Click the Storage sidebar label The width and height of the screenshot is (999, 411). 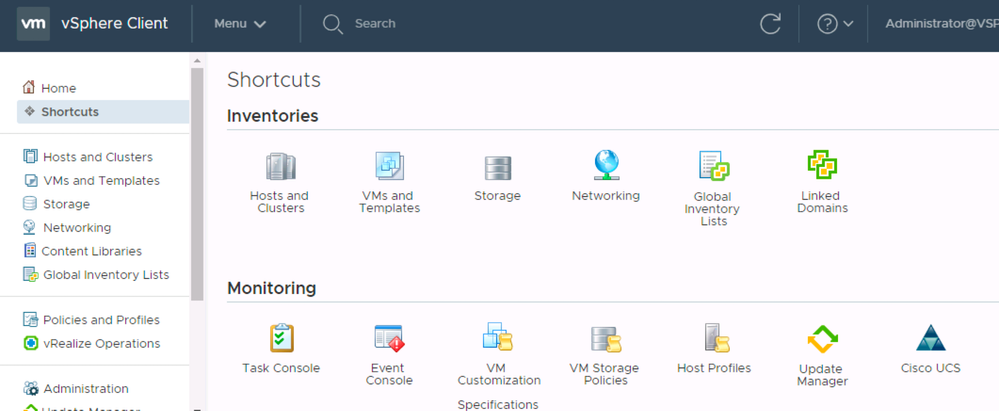coord(66,205)
